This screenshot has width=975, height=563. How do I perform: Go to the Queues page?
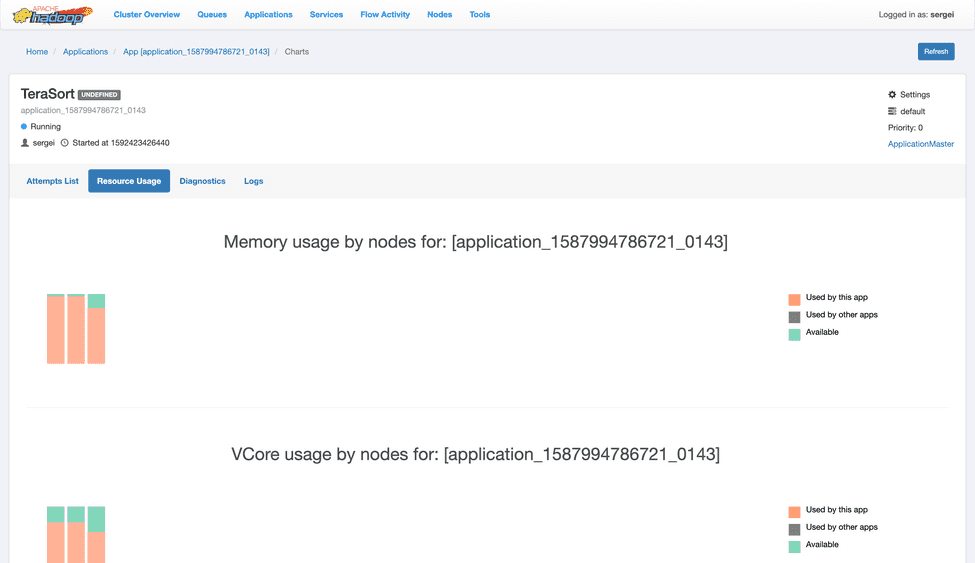(212, 15)
